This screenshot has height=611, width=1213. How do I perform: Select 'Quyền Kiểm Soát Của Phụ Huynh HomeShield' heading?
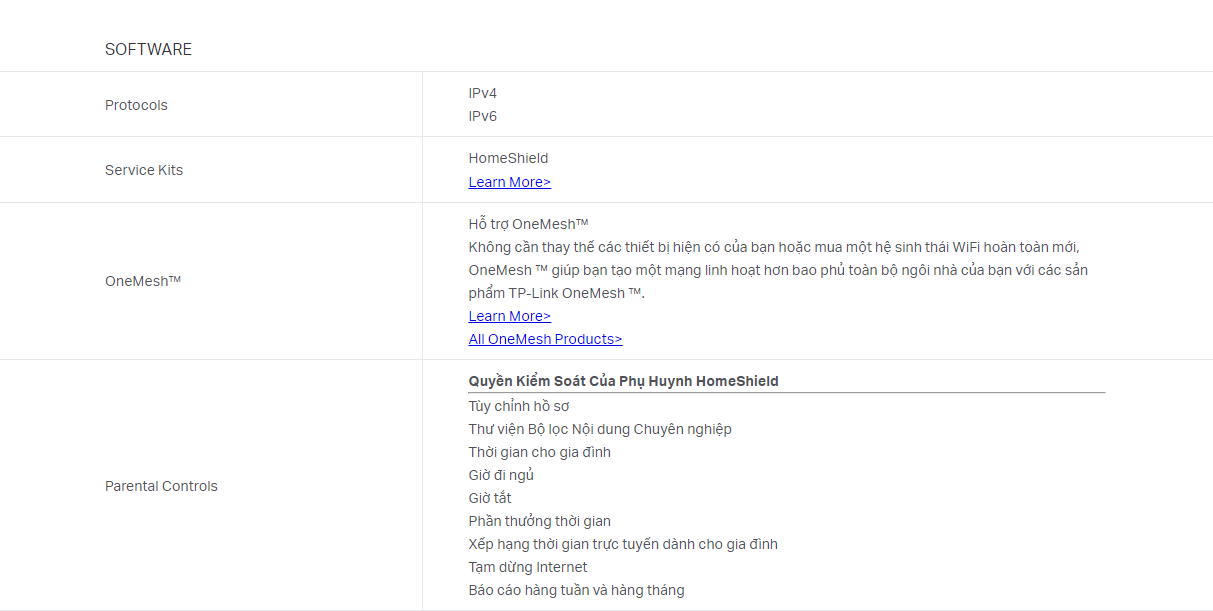coord(623,381)
